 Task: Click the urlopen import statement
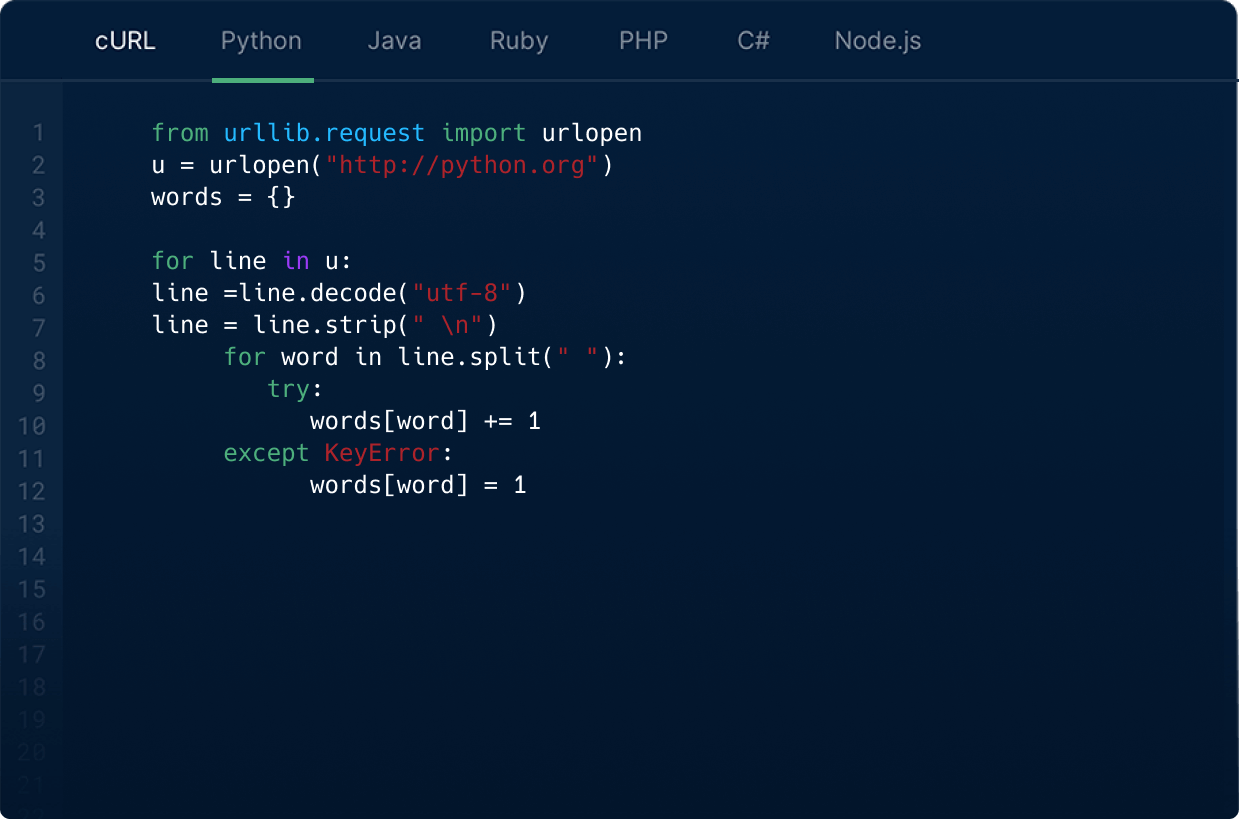(x=395, y=132)
